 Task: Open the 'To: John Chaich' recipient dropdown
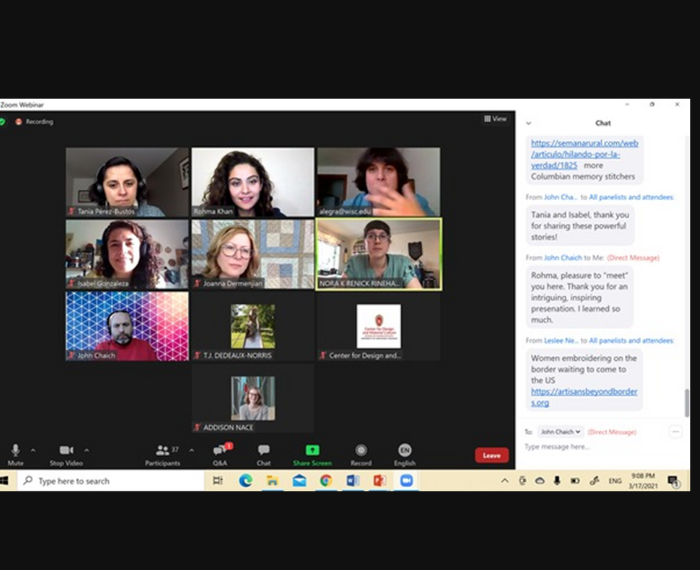560,432
